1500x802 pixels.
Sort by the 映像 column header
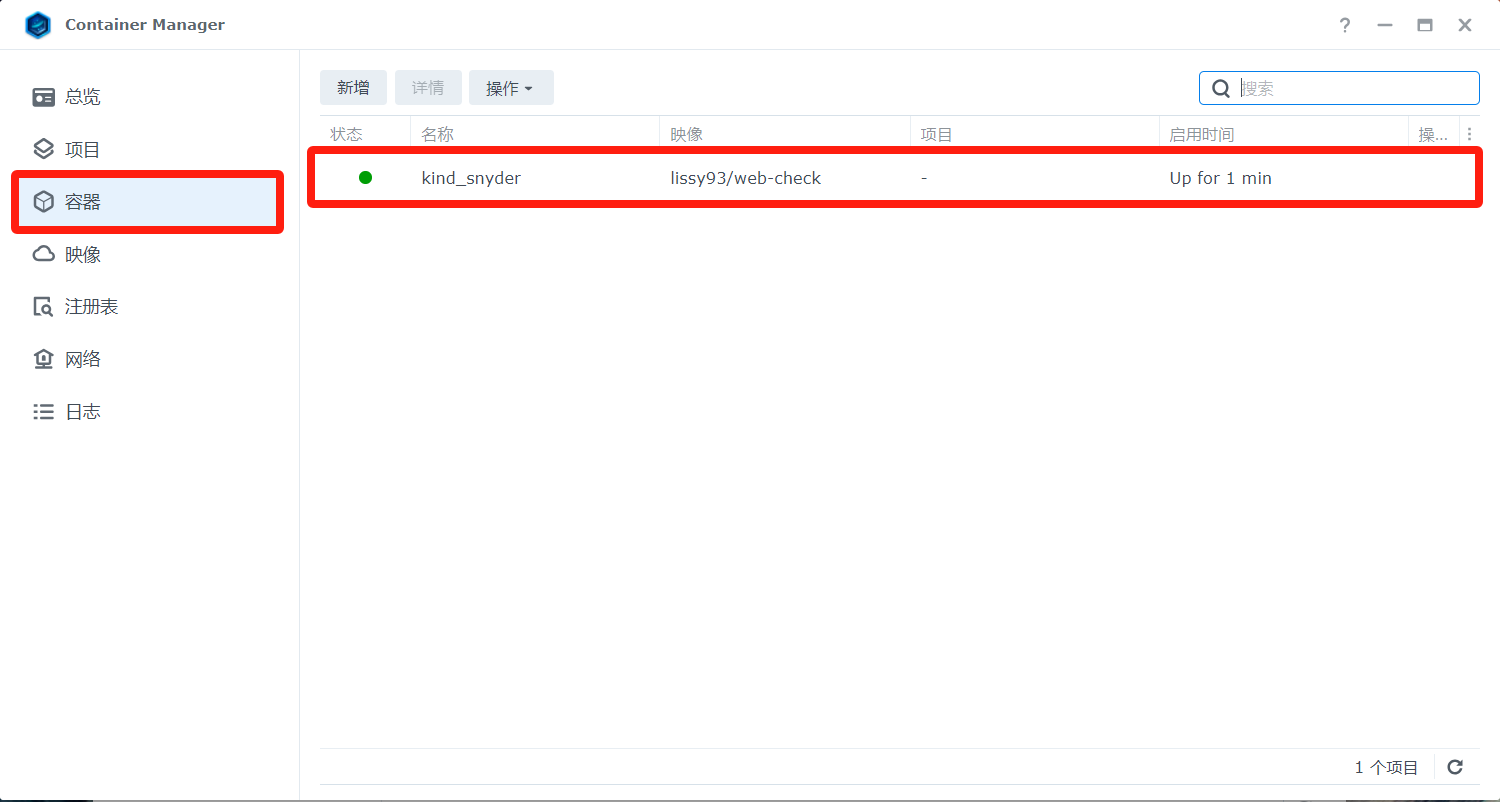687,134
